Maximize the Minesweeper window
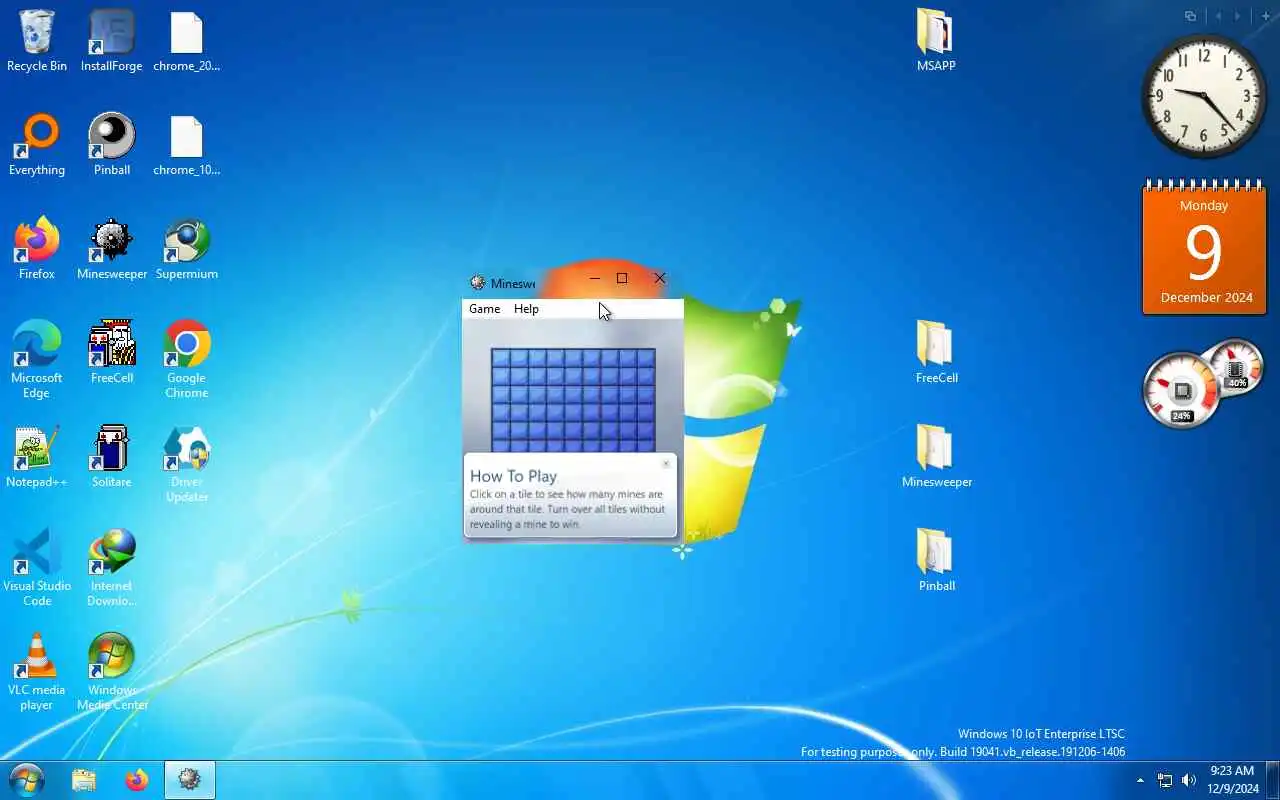The width and height of the screenshot is (1280, 800). [622, 278]
